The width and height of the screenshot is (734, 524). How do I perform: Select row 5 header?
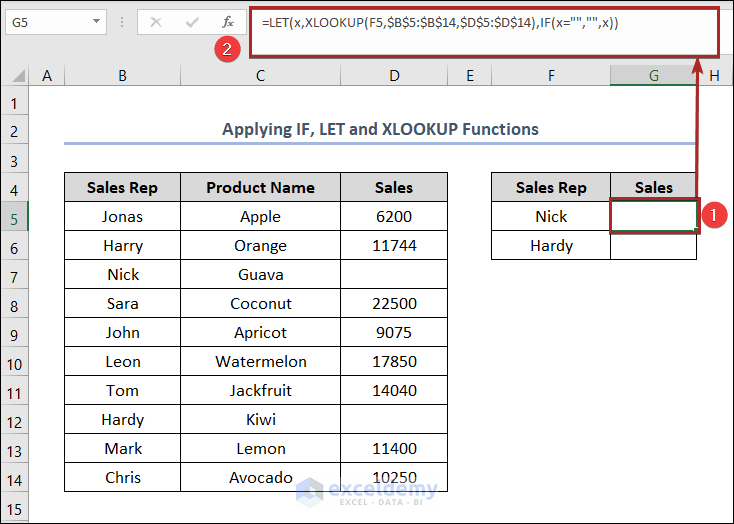click(x=15, y=216)
